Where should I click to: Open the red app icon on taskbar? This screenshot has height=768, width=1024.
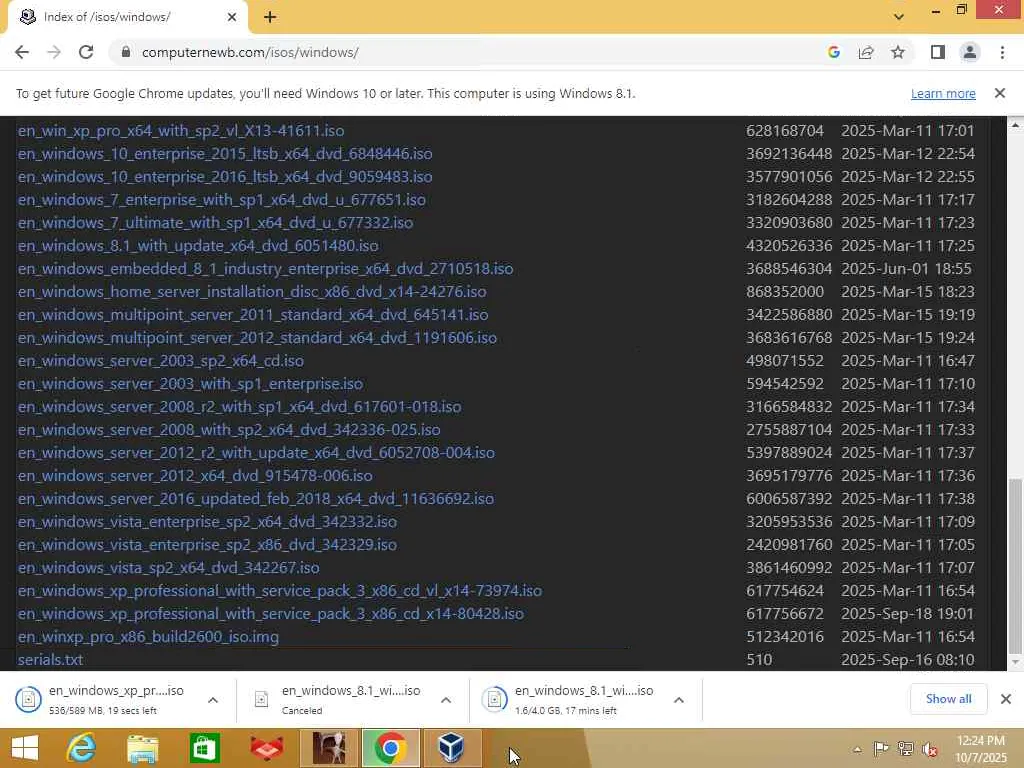(x=266, y=748)
